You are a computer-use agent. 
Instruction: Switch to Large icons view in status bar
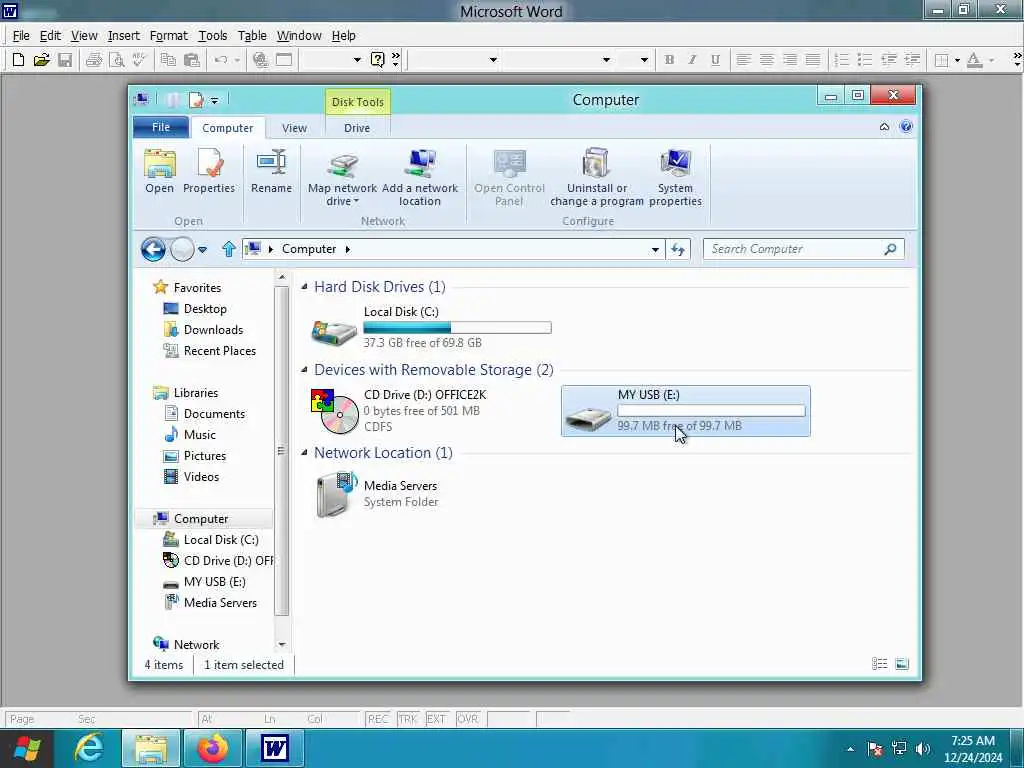[x=902, y=664]
